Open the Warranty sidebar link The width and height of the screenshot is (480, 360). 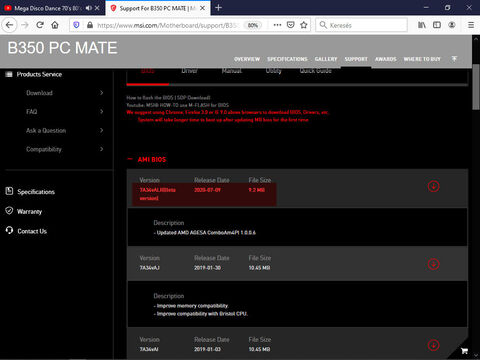pyautogui.click(x=29, y=212)
